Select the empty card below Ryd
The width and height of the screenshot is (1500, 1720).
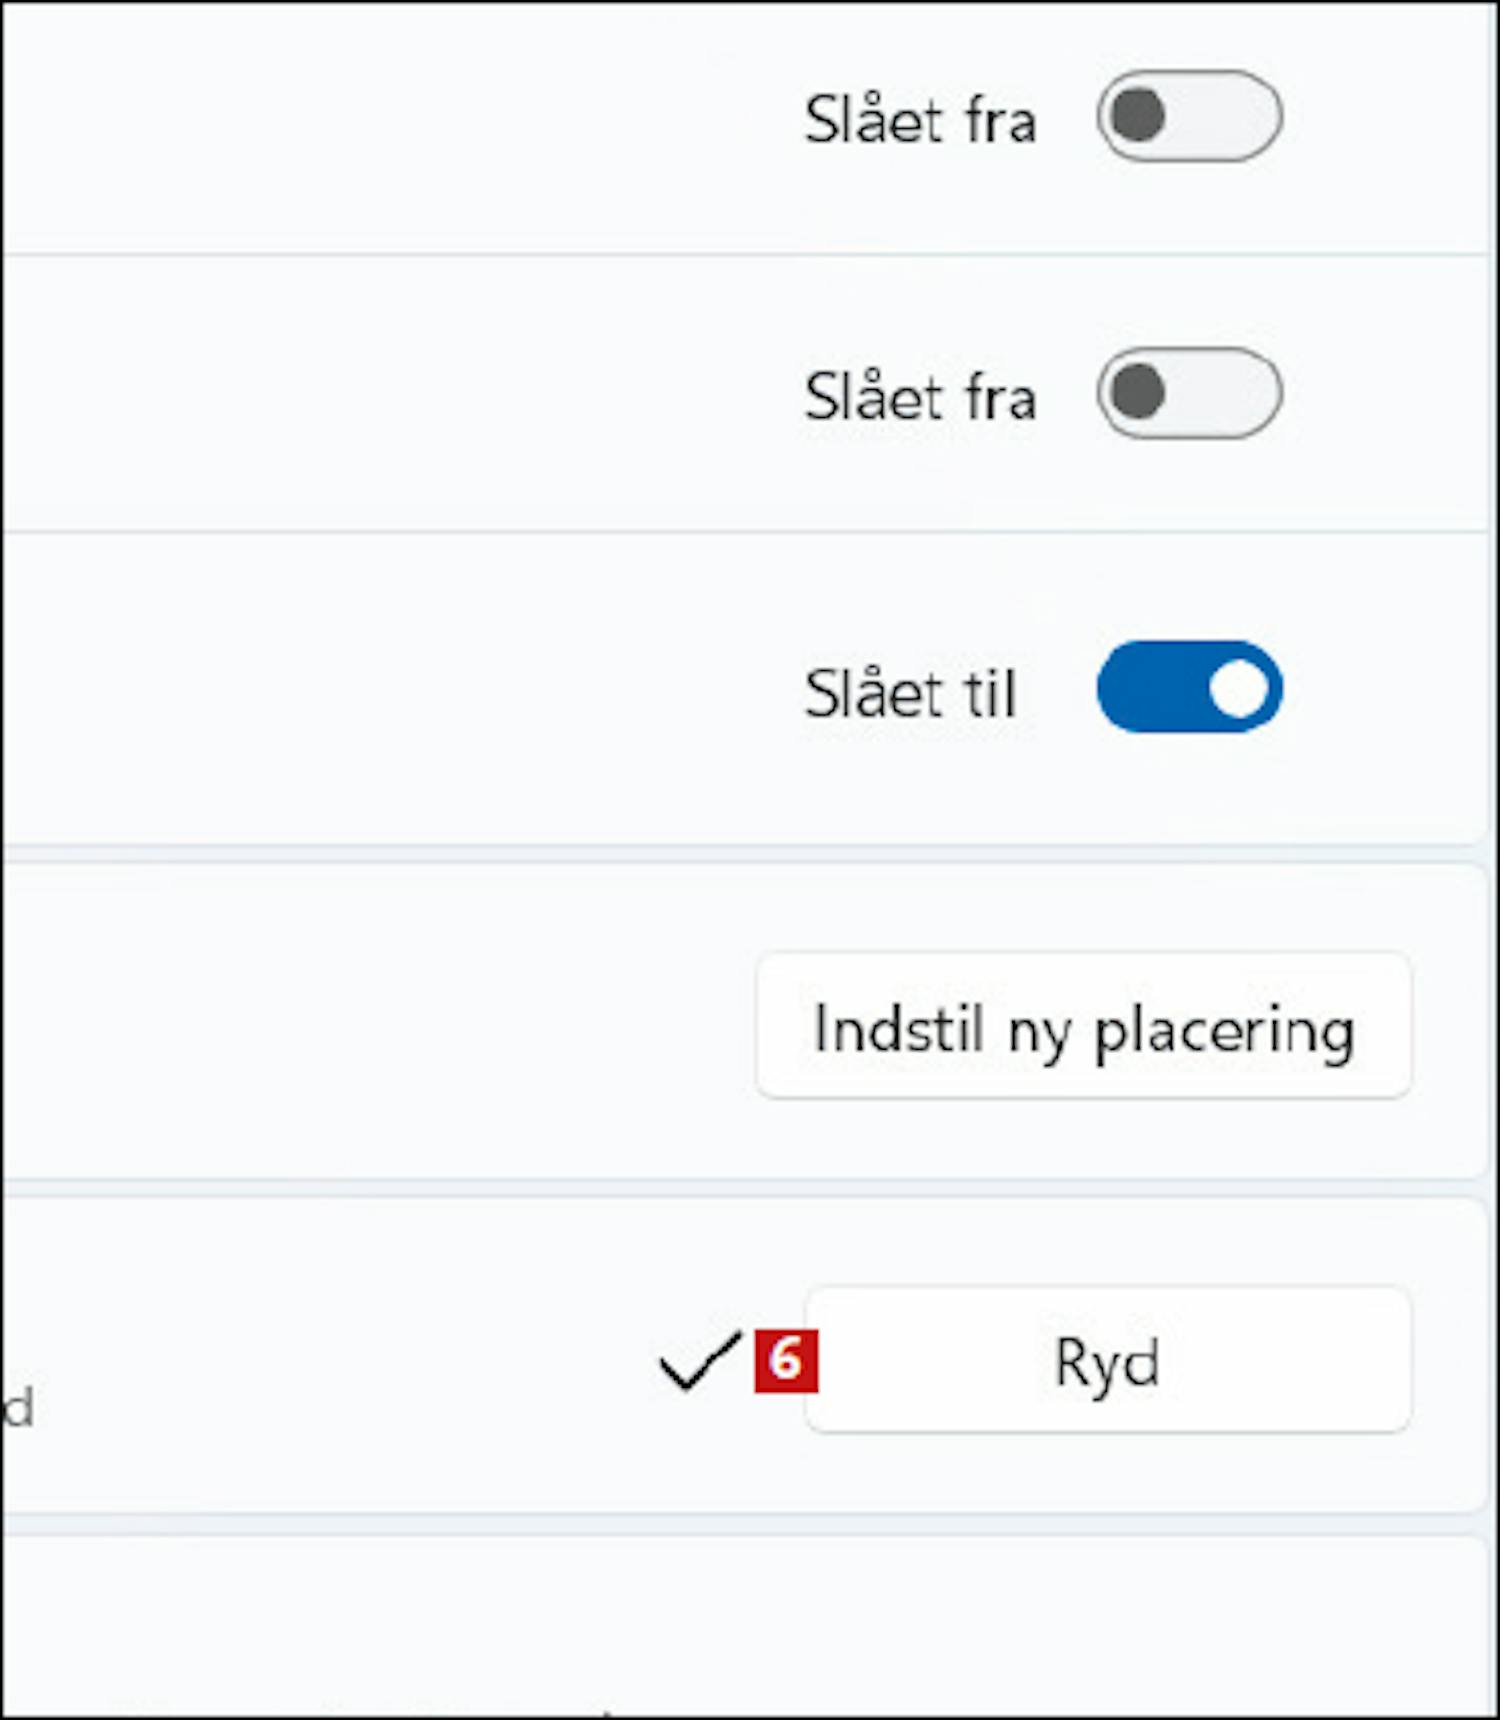coord(746,1625)
